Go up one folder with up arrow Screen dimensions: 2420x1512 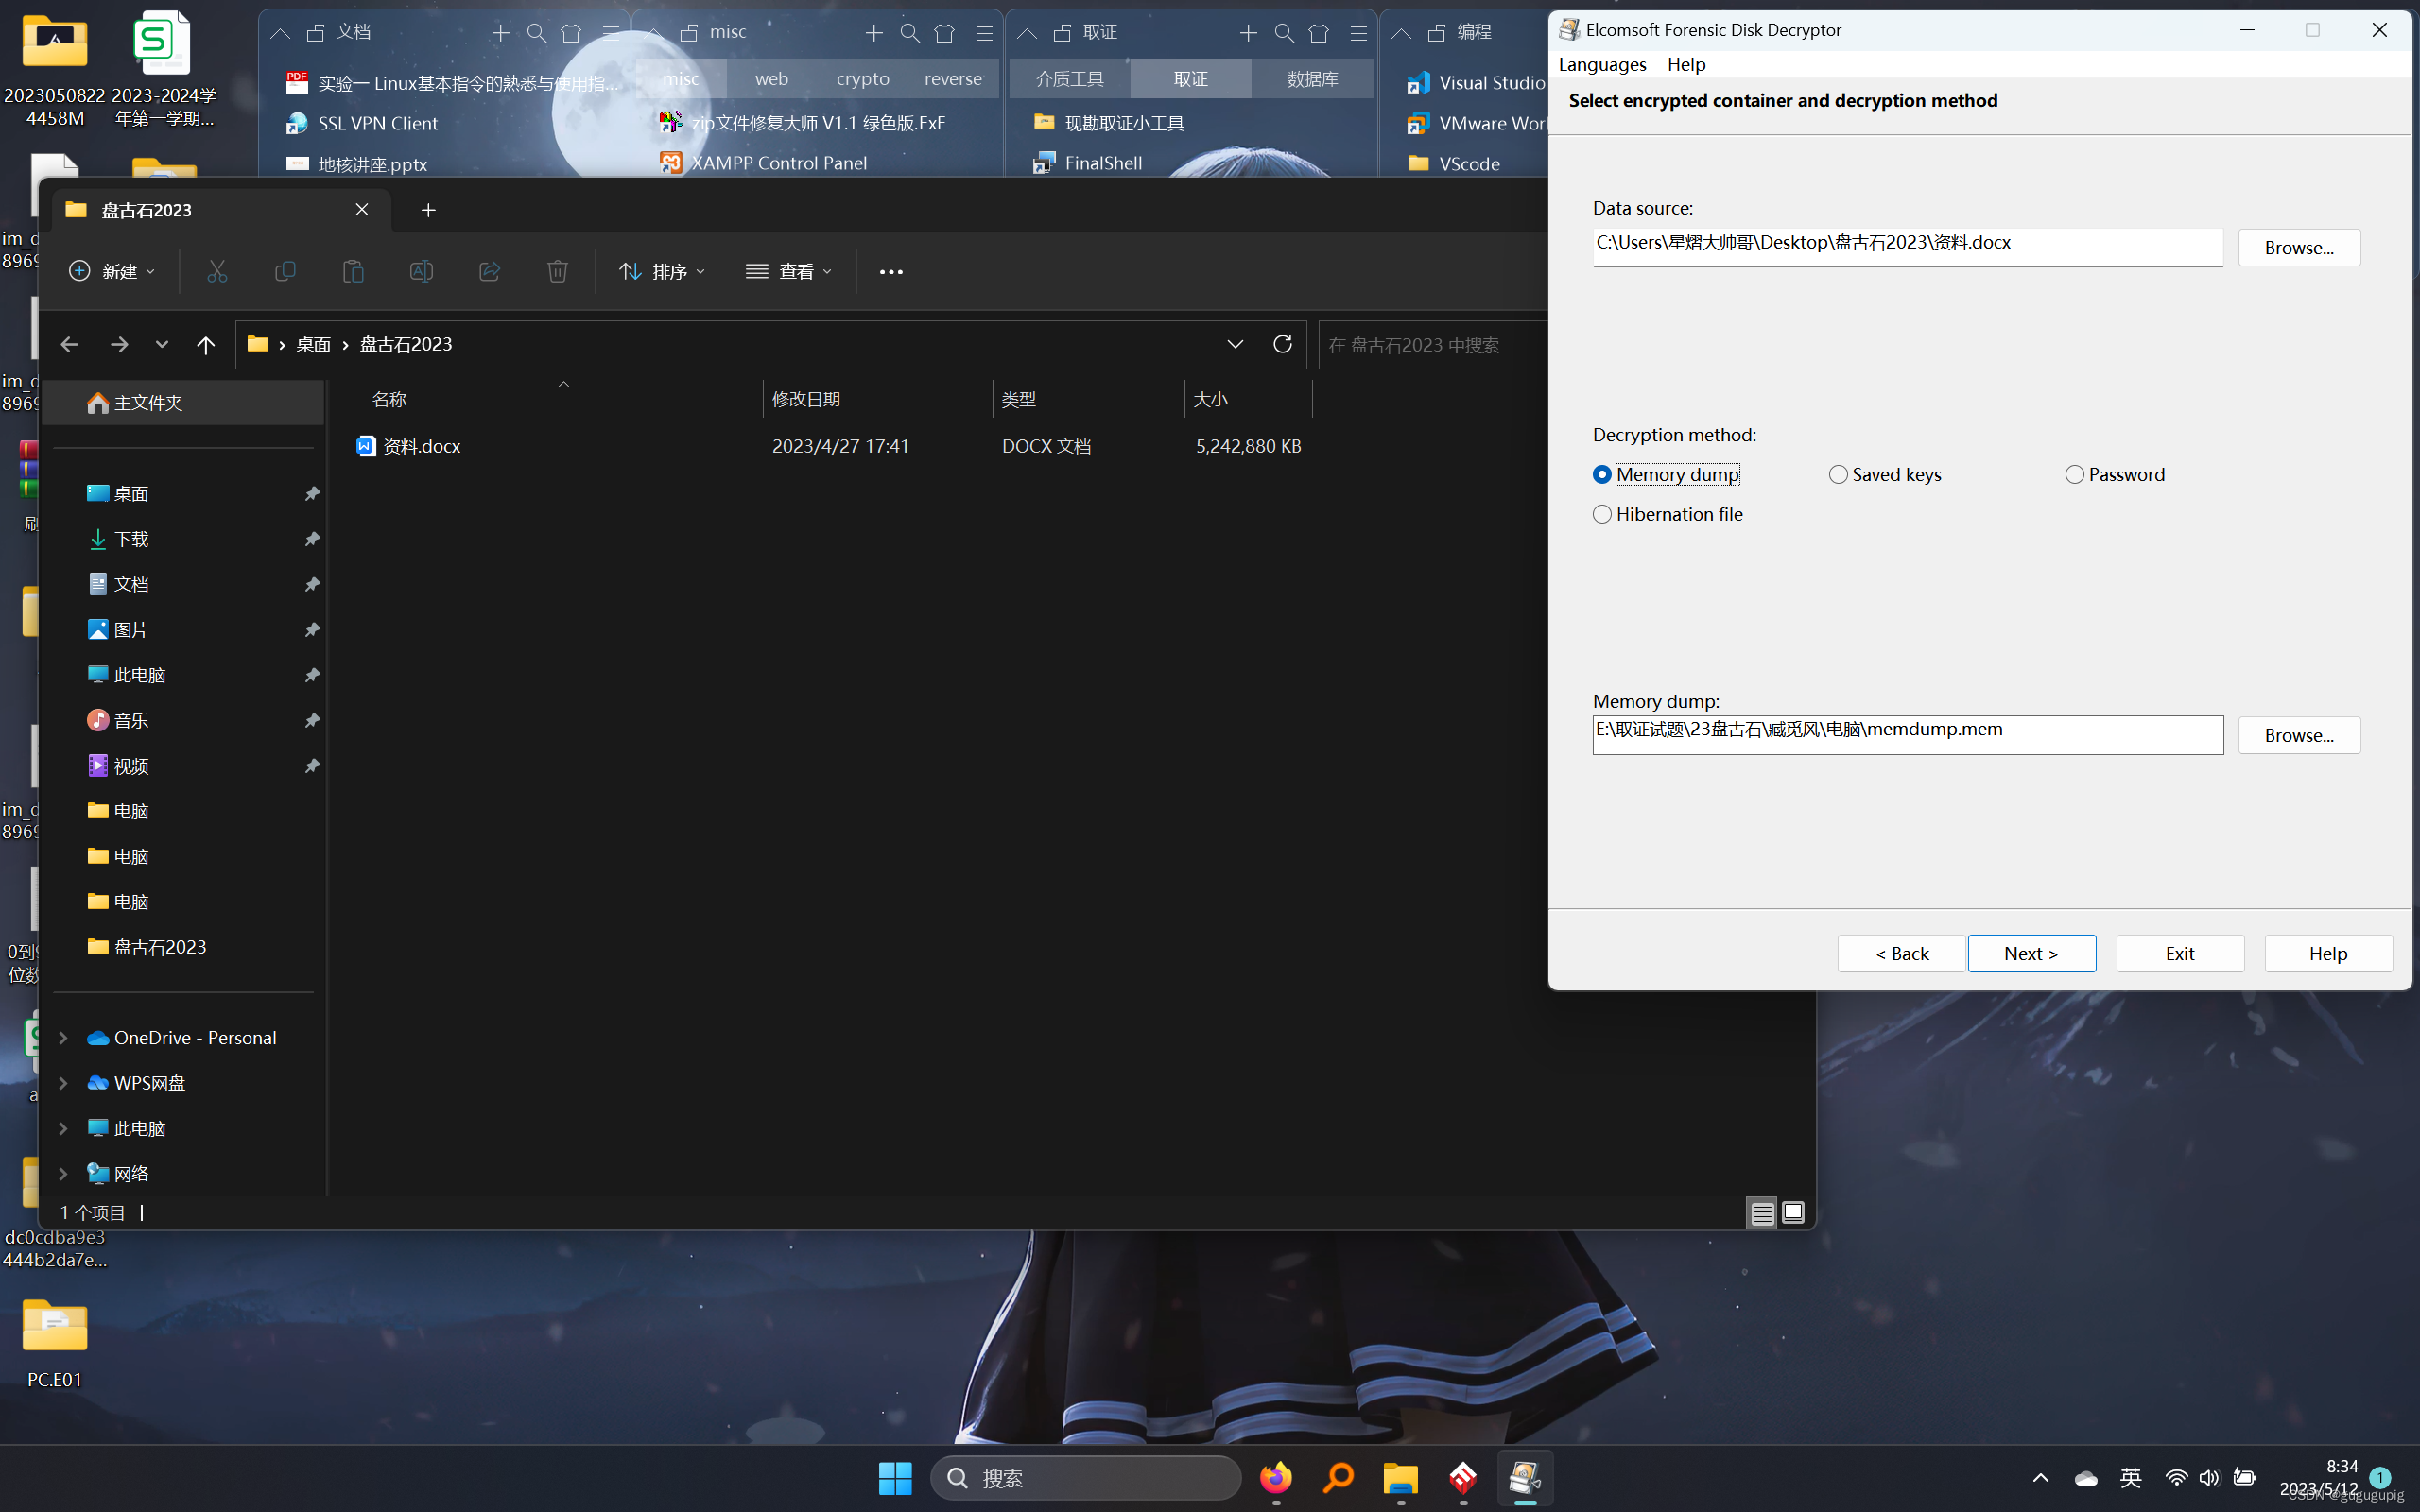tap(206, 345)
